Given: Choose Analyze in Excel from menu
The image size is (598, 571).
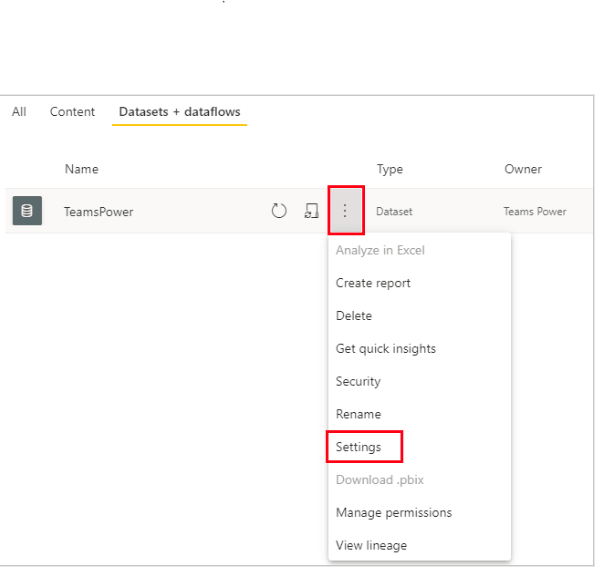Looking at the screenshot, I should point(381,251).
